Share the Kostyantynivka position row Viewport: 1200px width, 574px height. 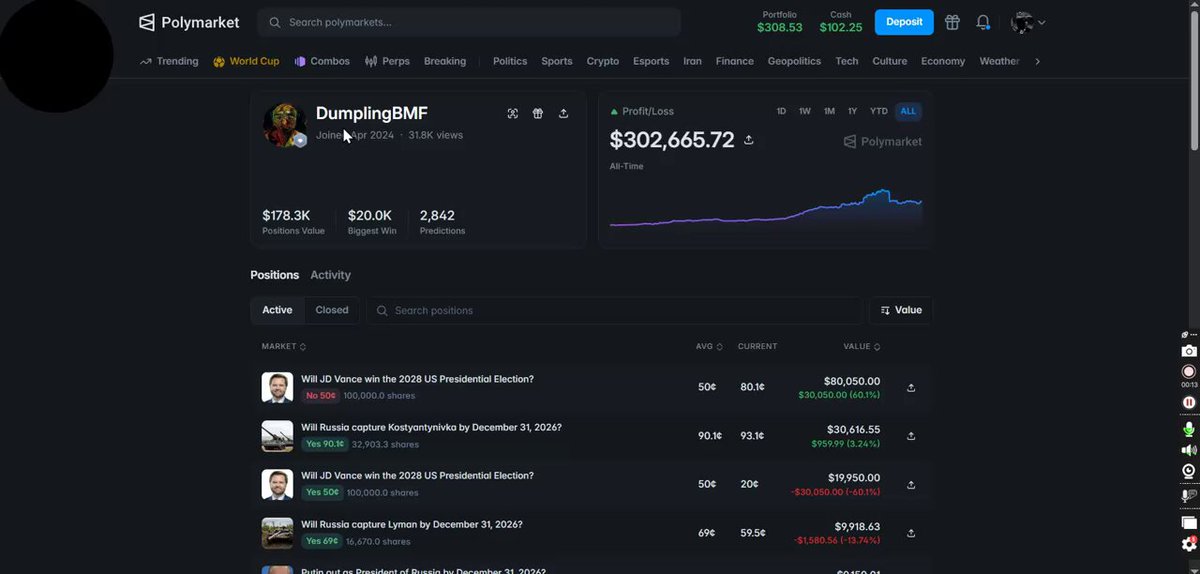pos(911,436)
